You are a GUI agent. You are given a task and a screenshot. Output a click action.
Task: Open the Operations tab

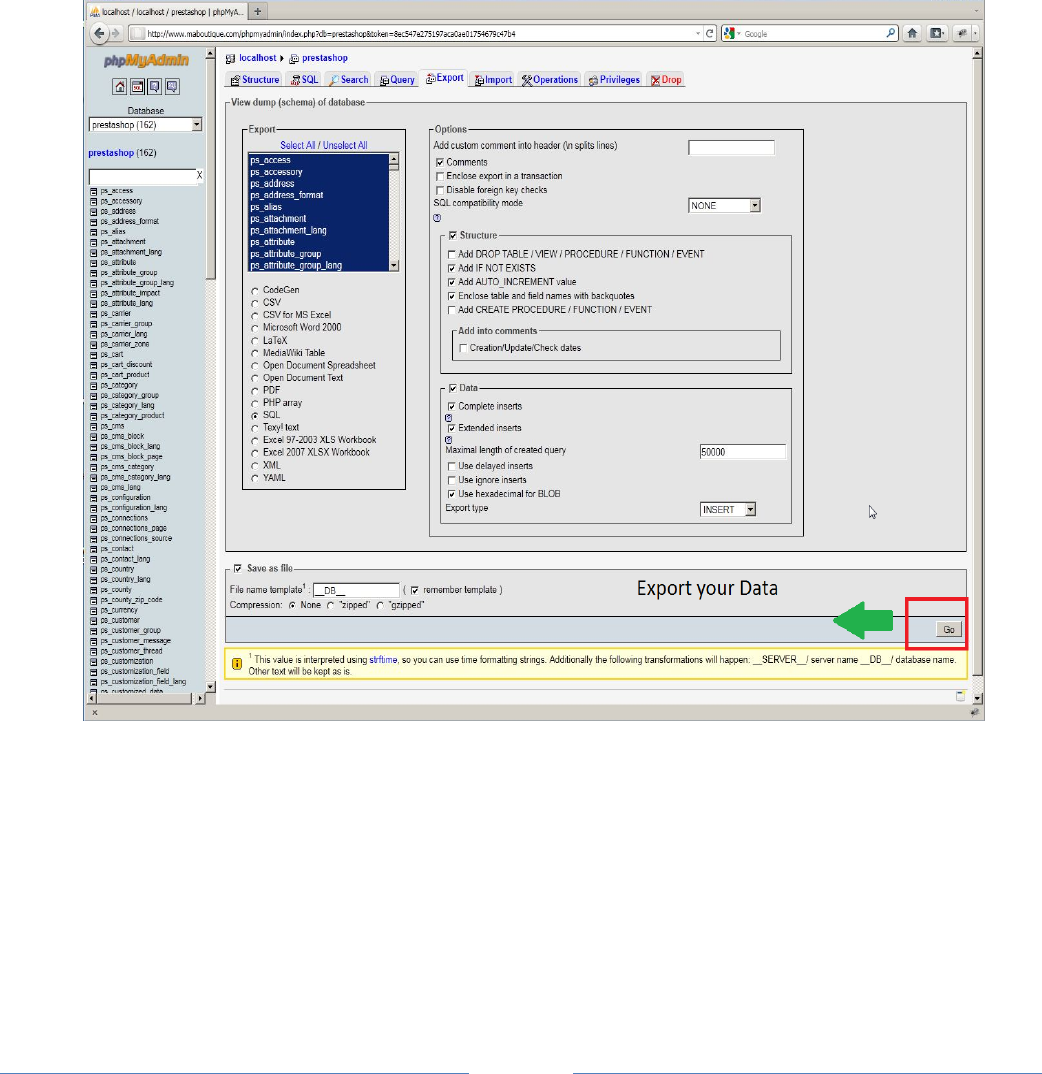click(549, 79)
